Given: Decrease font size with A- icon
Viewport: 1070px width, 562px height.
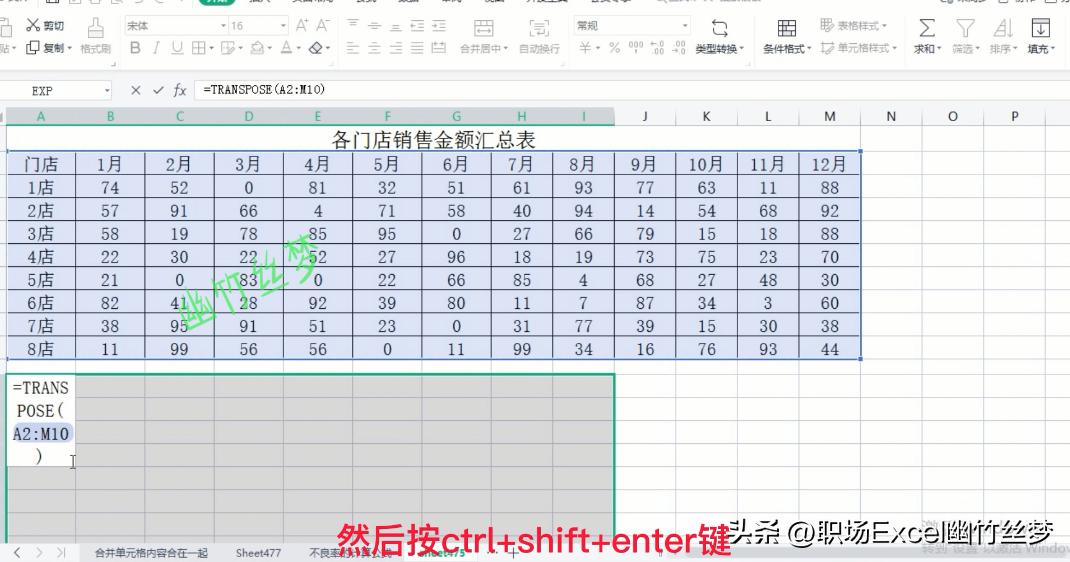Looking at the screenshot, I should coord(323,26).
